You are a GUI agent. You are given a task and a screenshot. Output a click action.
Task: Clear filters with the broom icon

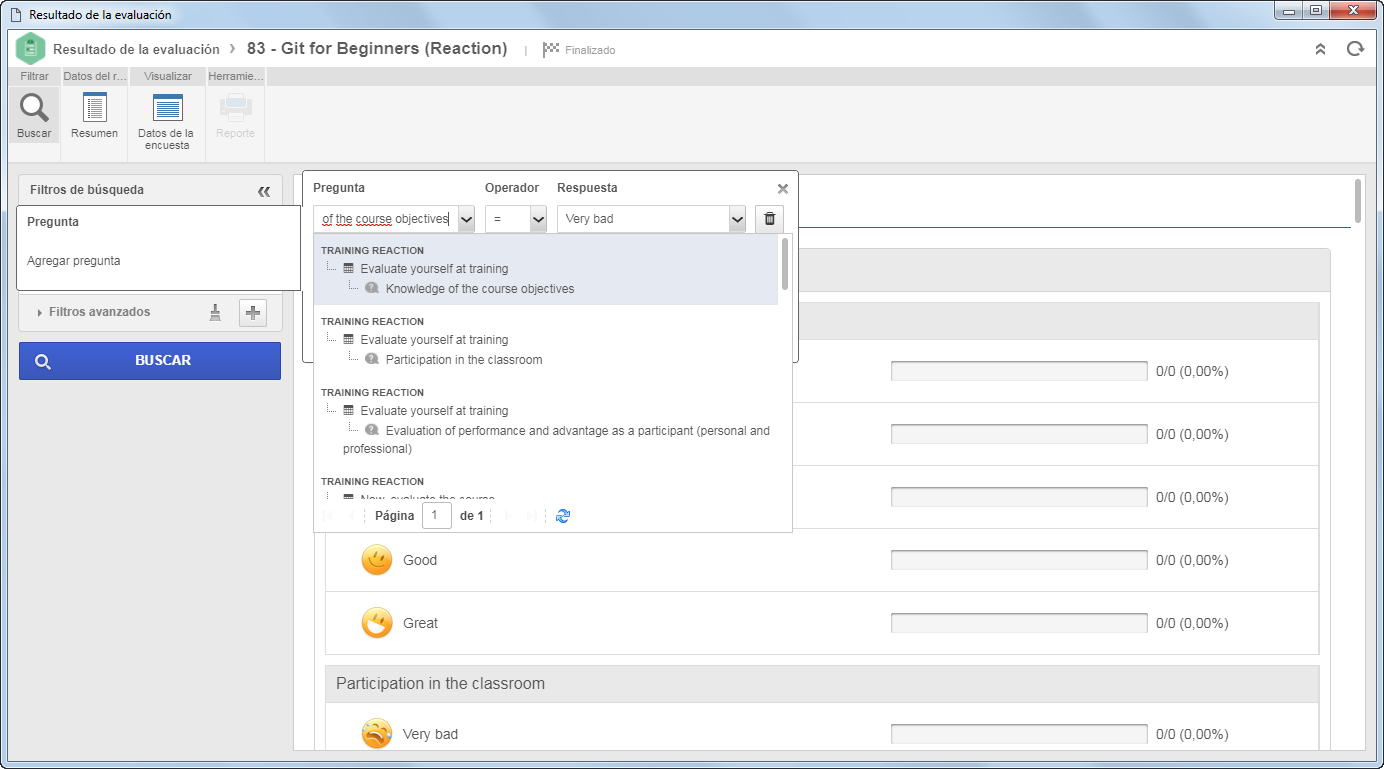click(x=215, y=313)
